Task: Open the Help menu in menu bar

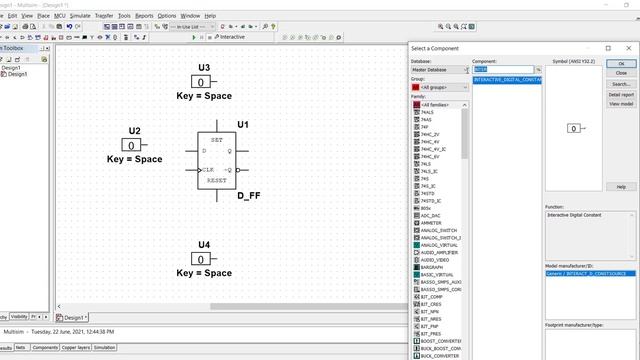Action: pos(210,16)
